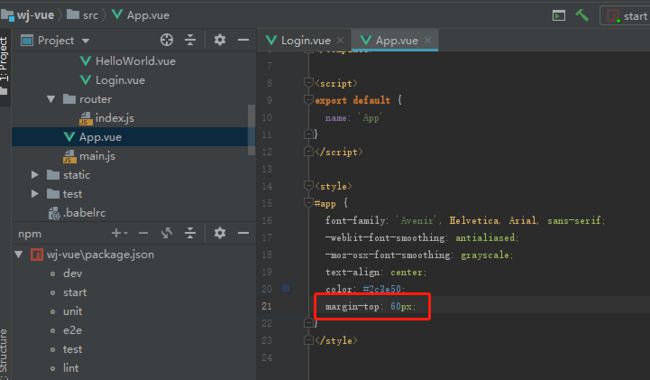Select the start npm script

click(75, 293)
